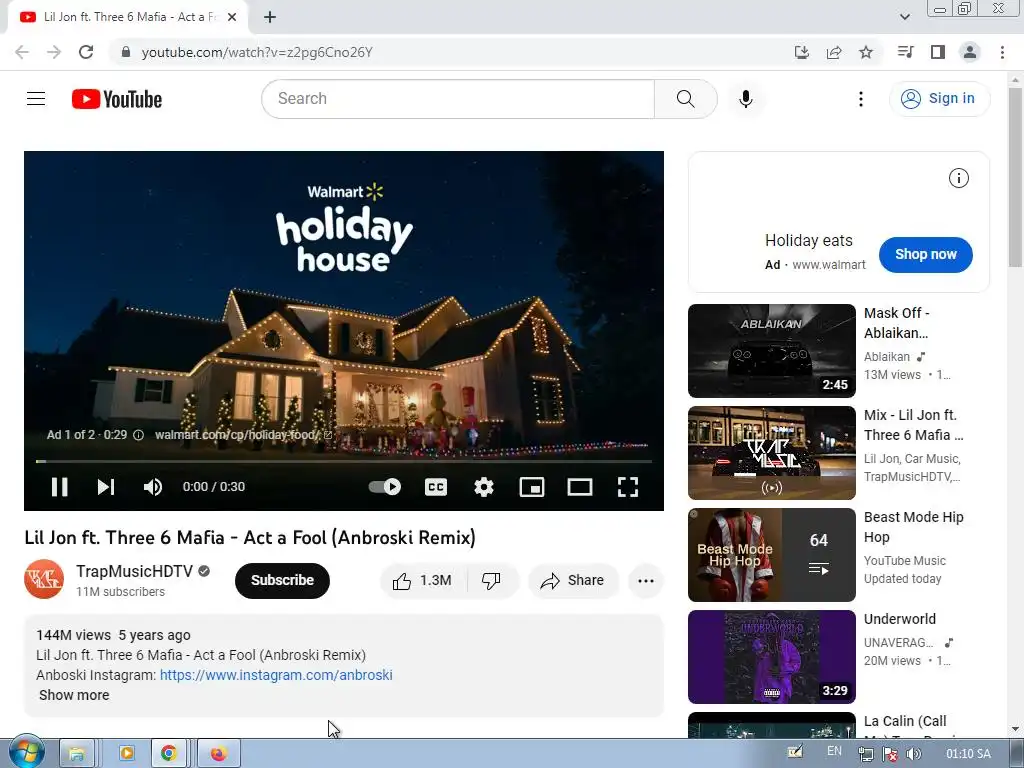The height and width of the screenshot is (768, 1024).
Task: Go back in browser history
Action: 22,52
